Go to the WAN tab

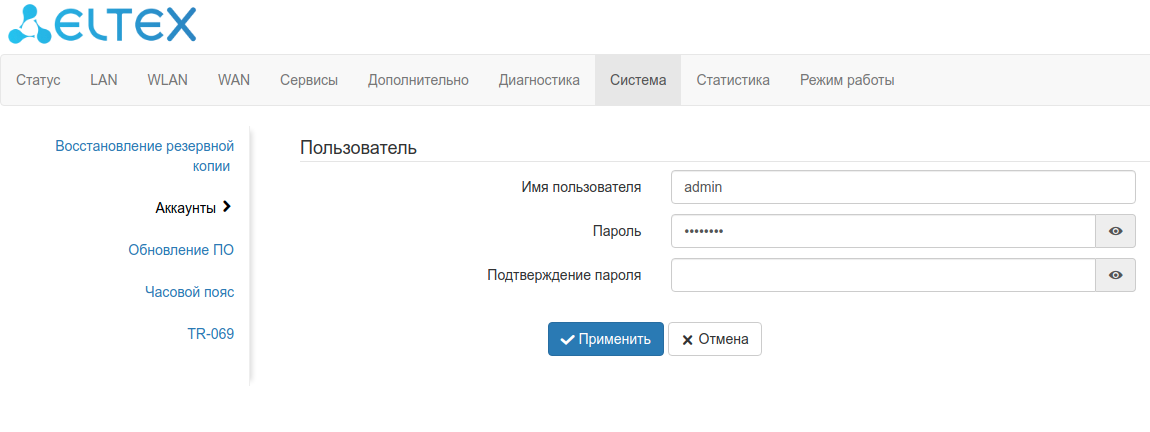tap(234, 80)
